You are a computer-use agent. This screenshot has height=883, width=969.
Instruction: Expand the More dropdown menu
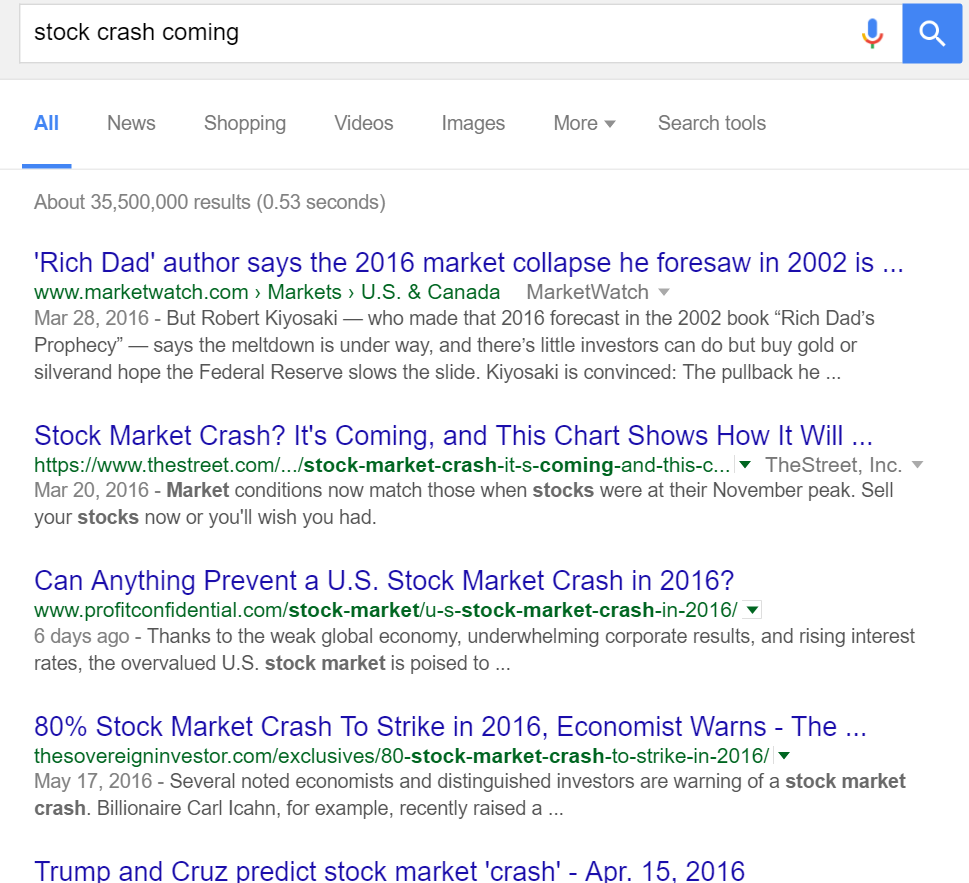[x=584, y=123]
